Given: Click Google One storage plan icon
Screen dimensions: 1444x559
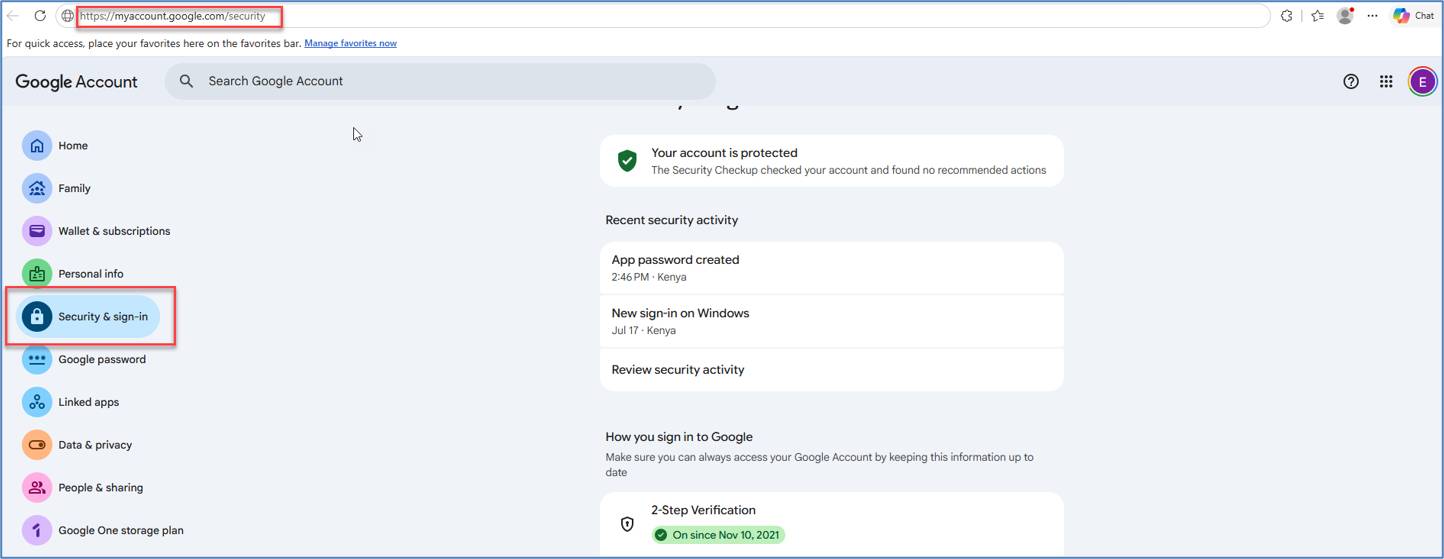Looking at the screenshot, I should tap(37, 530).
